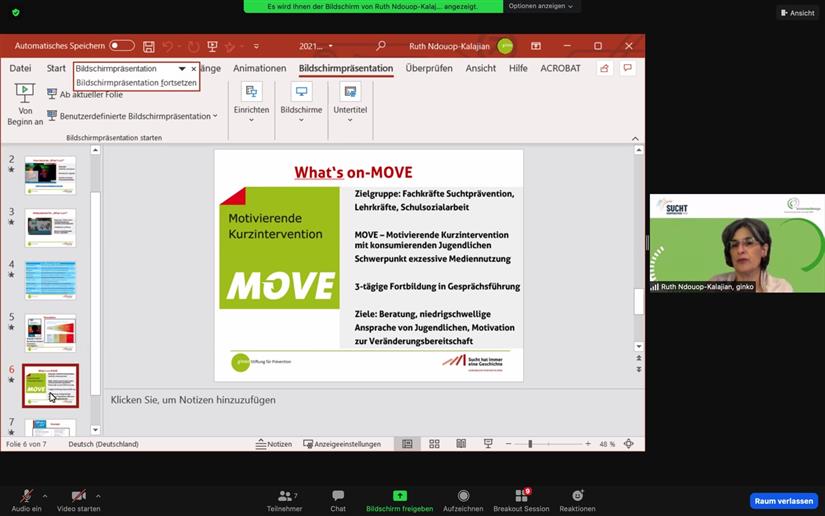Screen dimensions: 825x516
Task: Click scroll-up arrow of thumbnail pane
Action: tap(95, 150)
